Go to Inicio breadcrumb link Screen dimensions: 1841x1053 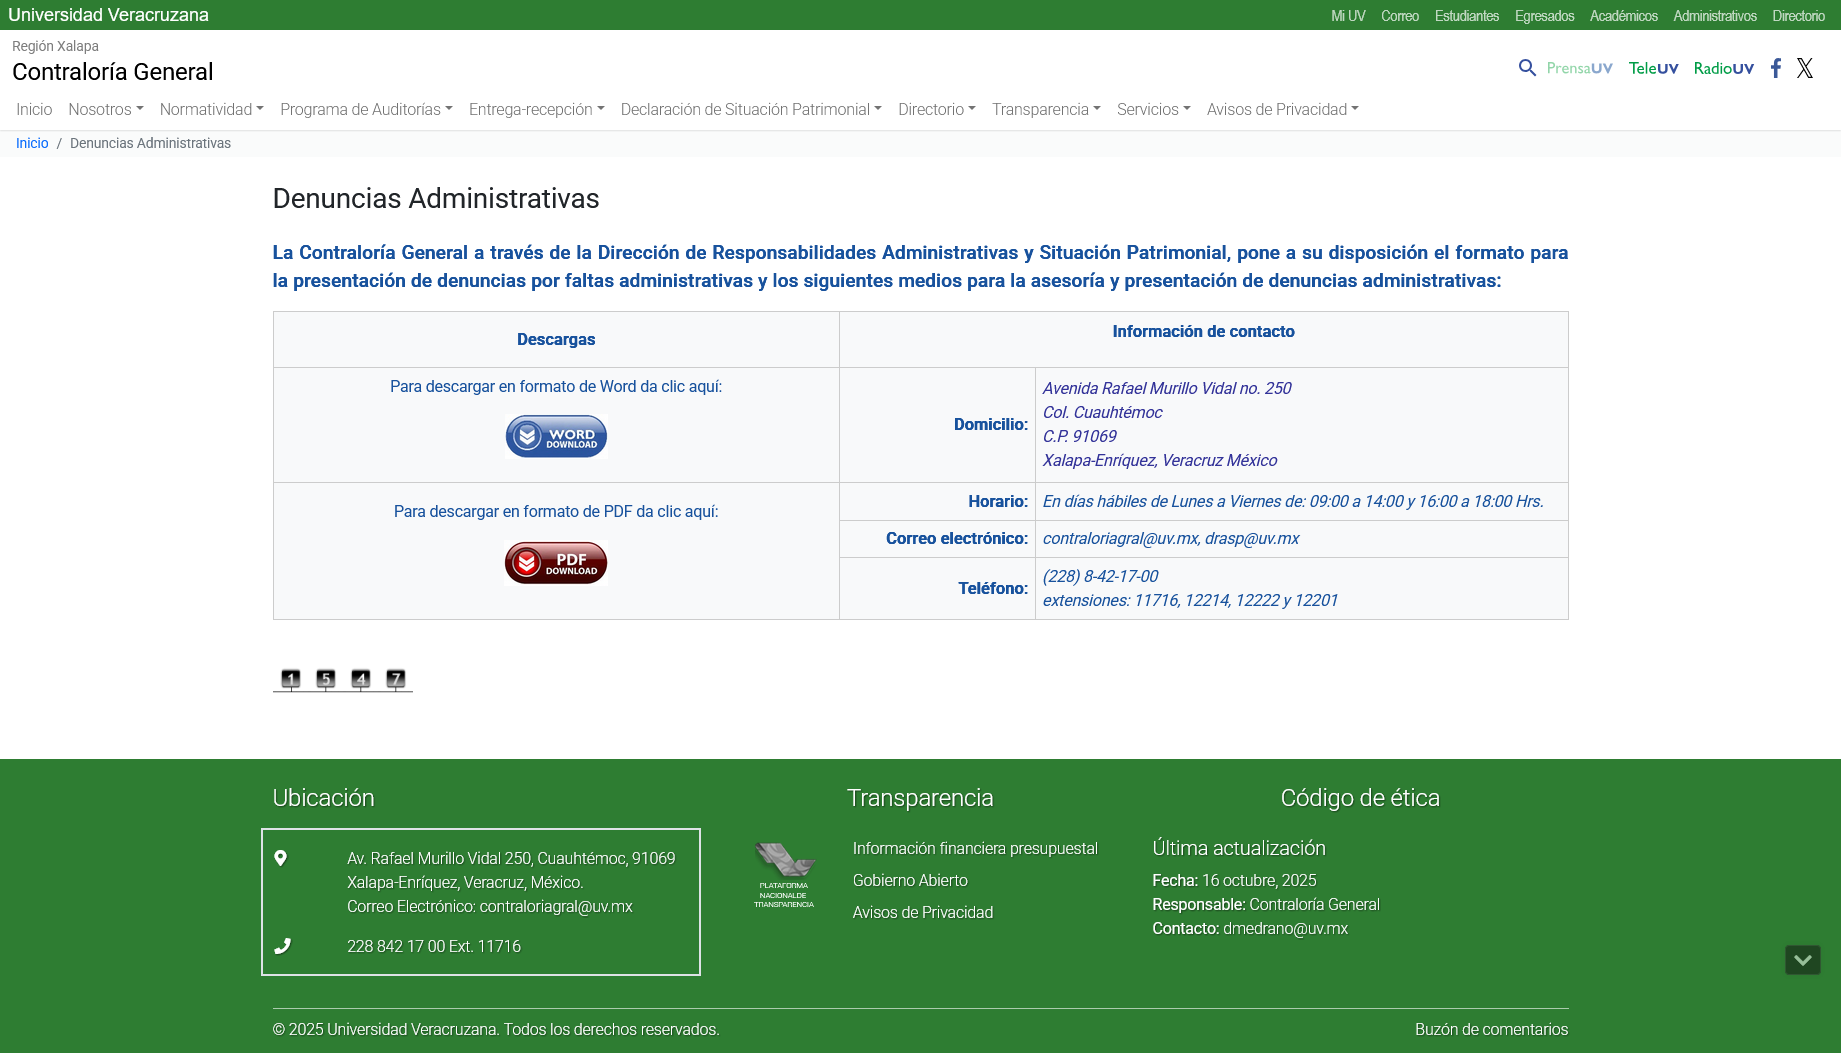click(x=32, y=144)
